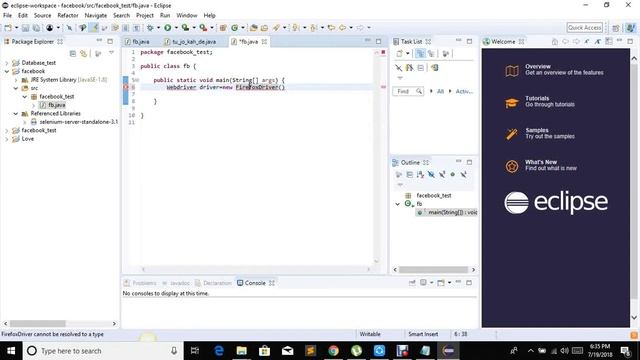Click the Open Type toolbar icon
Viewport: 640px width, 360px height.
pos(253,28)
